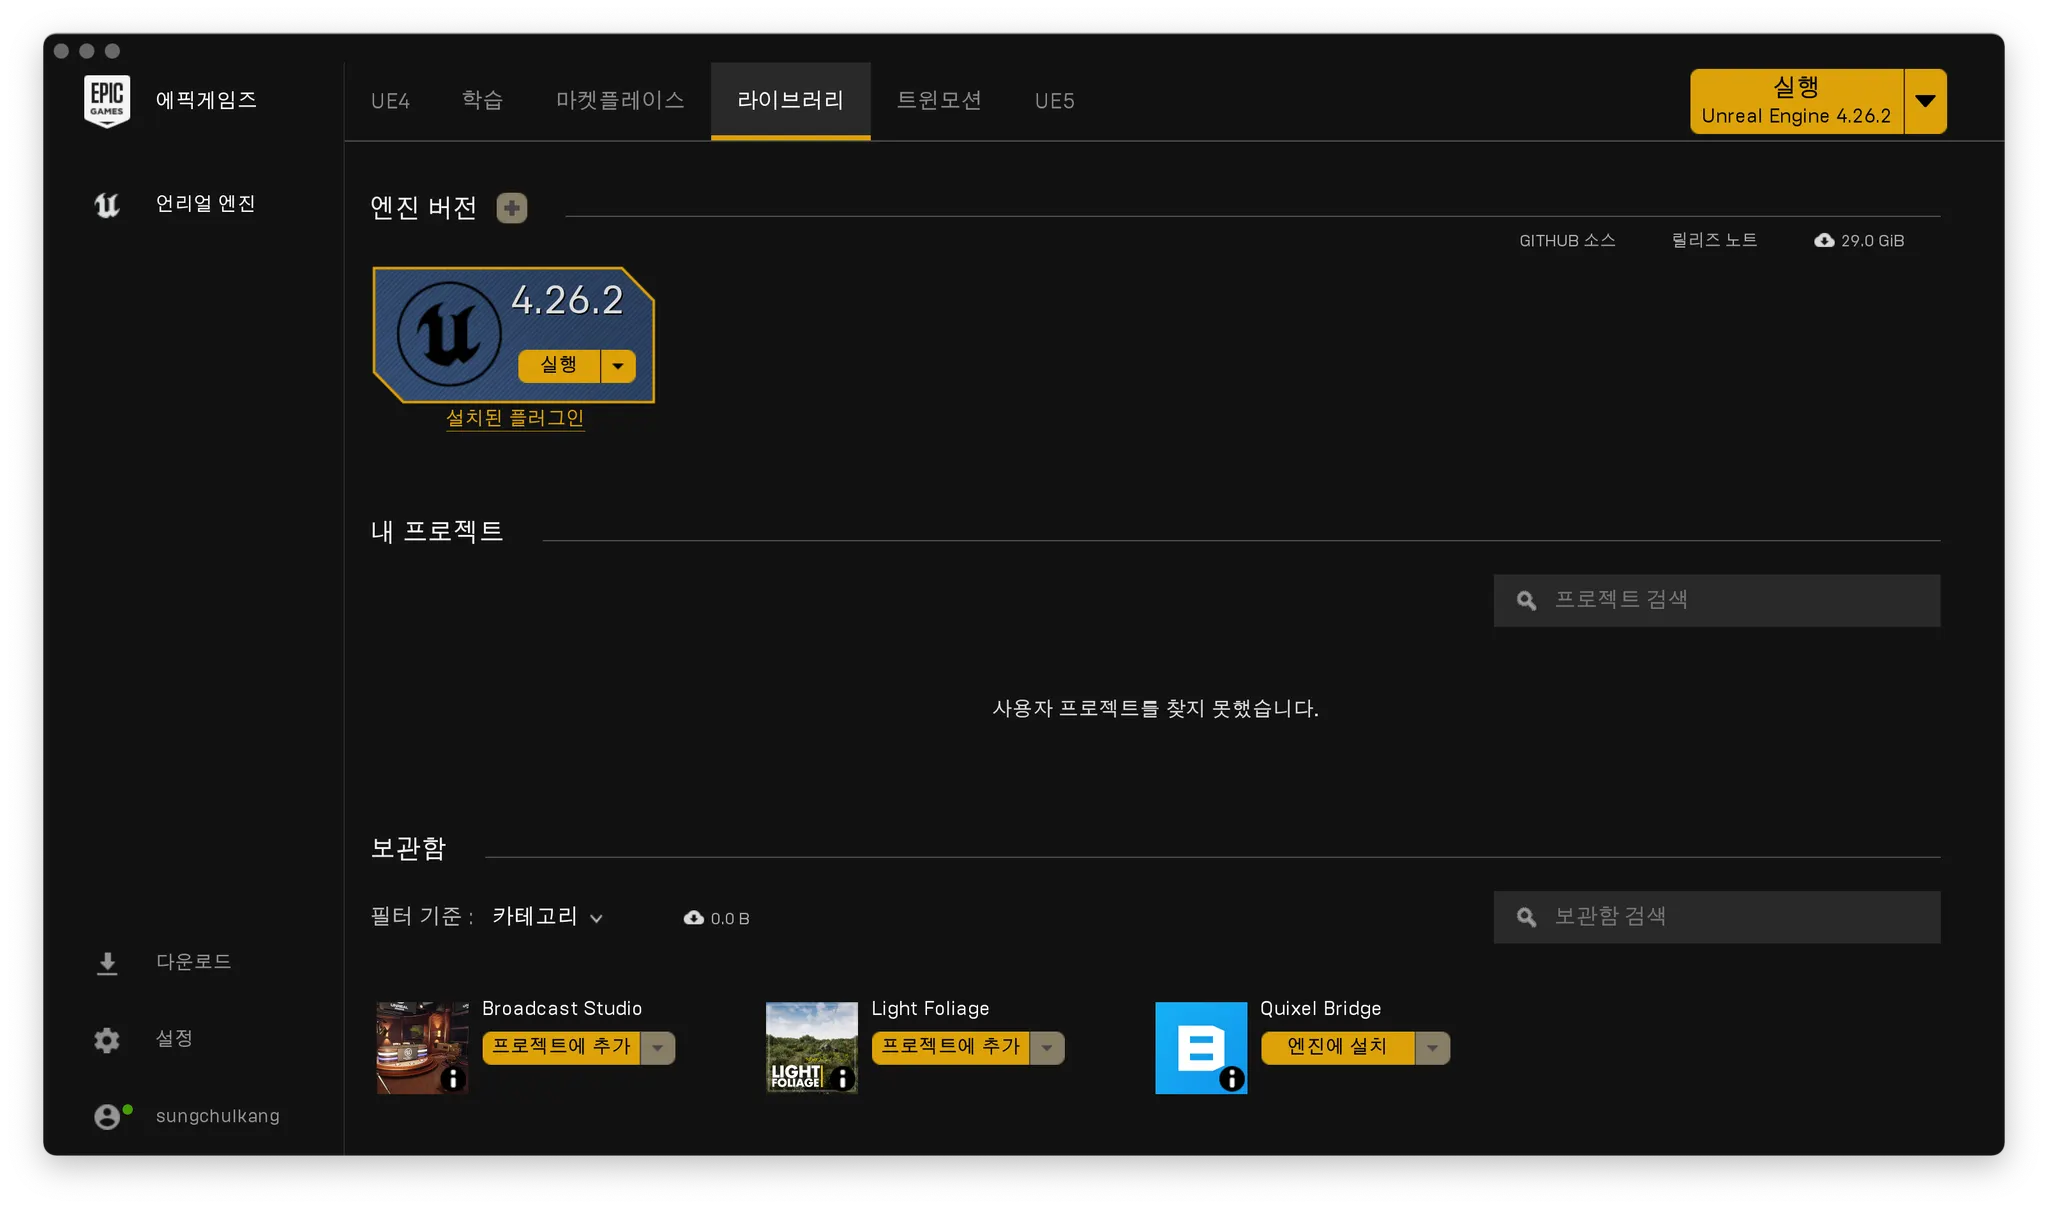Click the add engine version plus icon
The height and width of the screenshot is (1209, 2048).
click(512, 208)
